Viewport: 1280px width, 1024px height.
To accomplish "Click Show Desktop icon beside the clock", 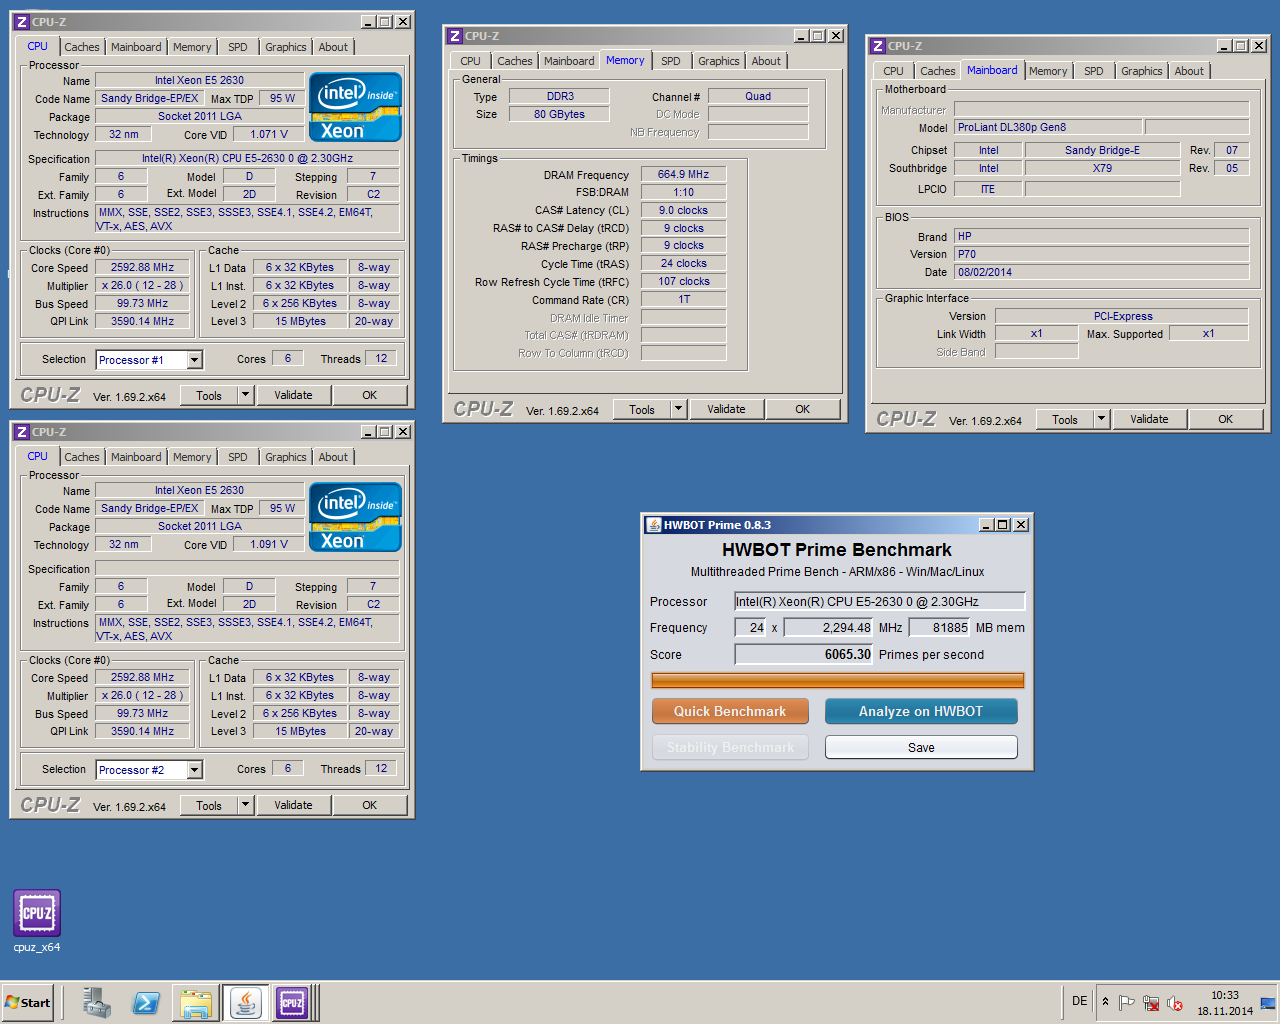I will pos(1268,1003).
